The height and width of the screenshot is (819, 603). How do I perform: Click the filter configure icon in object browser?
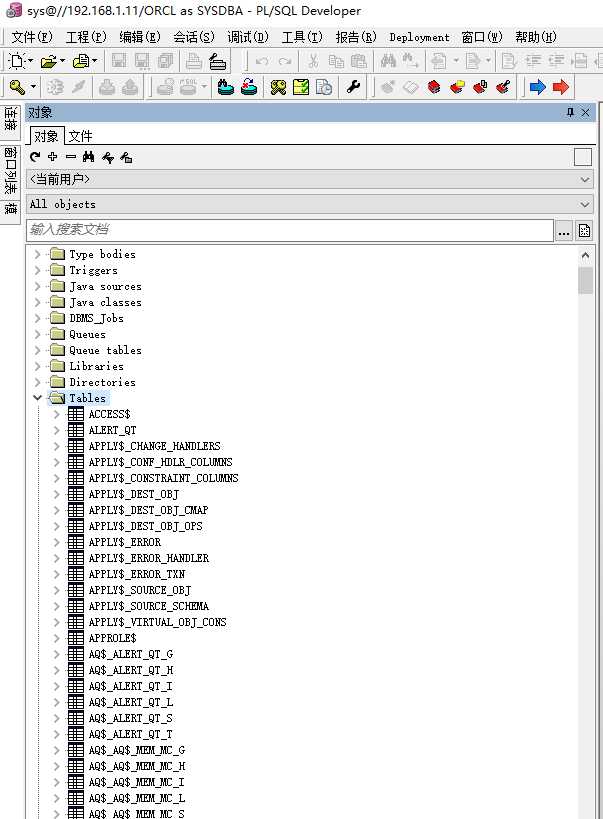pyautogui.click(x=108, y=157)
